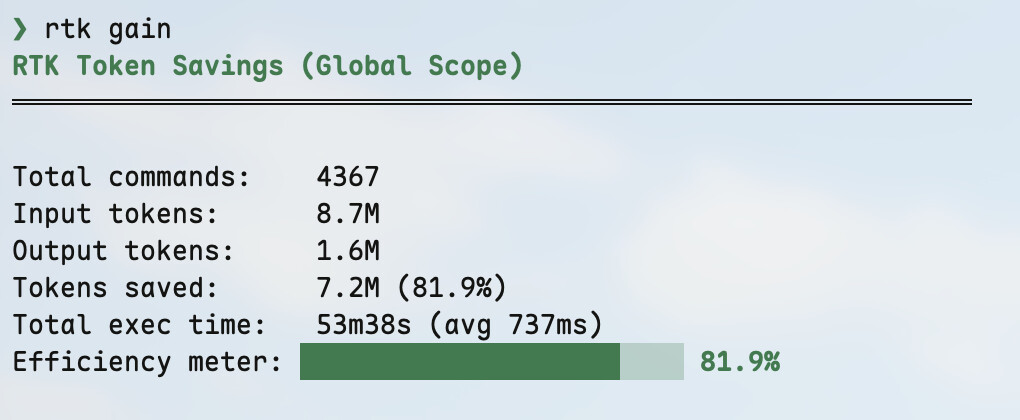Click the 'Efficiency meter:' label

pos(147,362)
